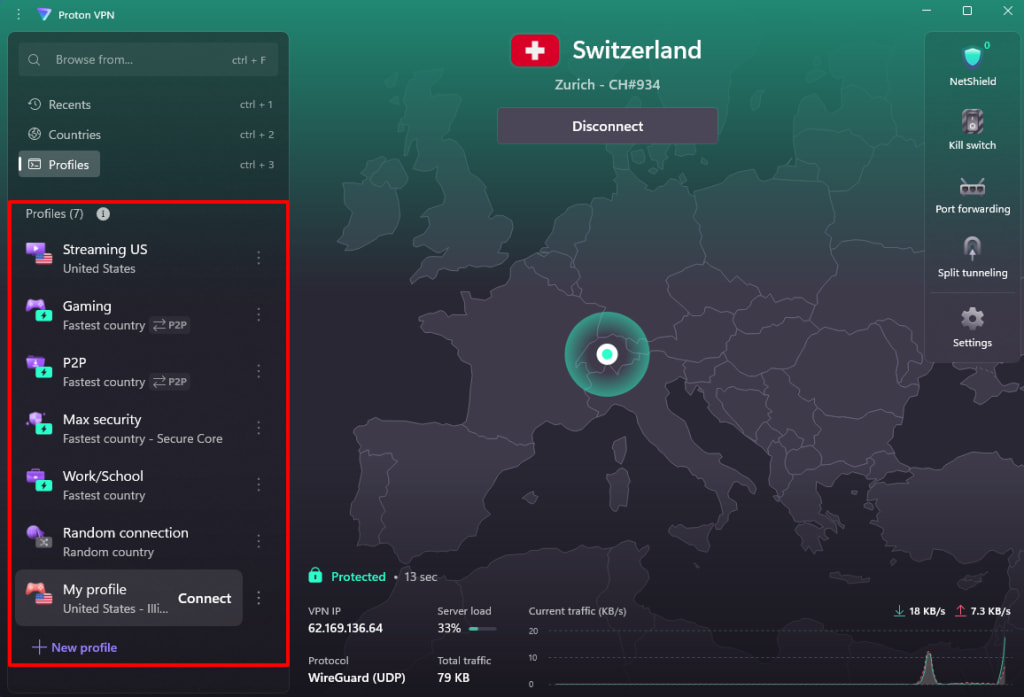Click the Zurich - CH#934 server label
1024x697 pixels.
(x=607, y=85)
